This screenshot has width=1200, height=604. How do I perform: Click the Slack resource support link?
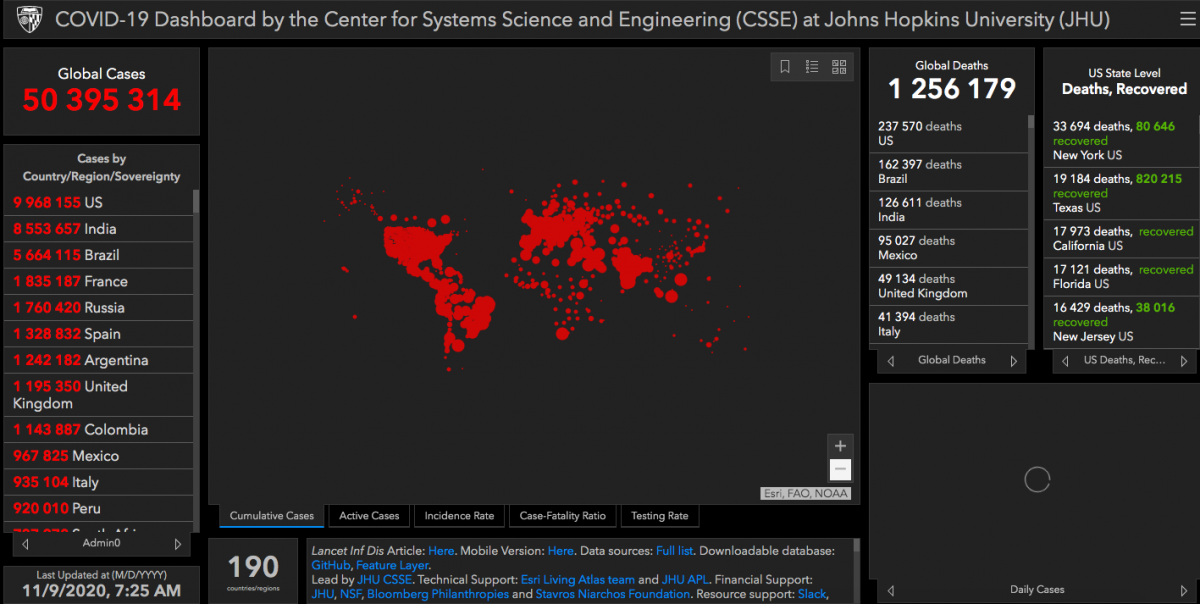(813, 594)
